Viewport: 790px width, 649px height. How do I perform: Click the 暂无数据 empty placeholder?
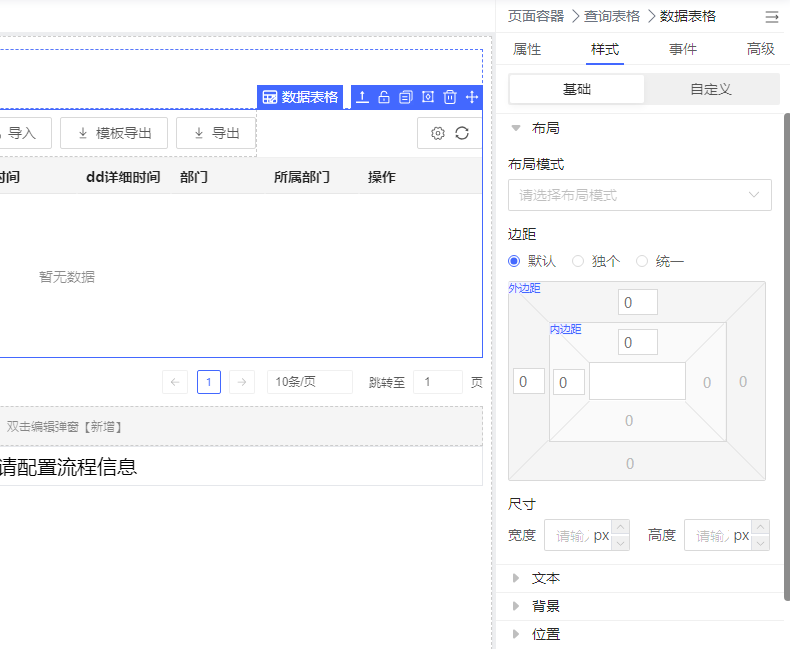coord(67,277)
